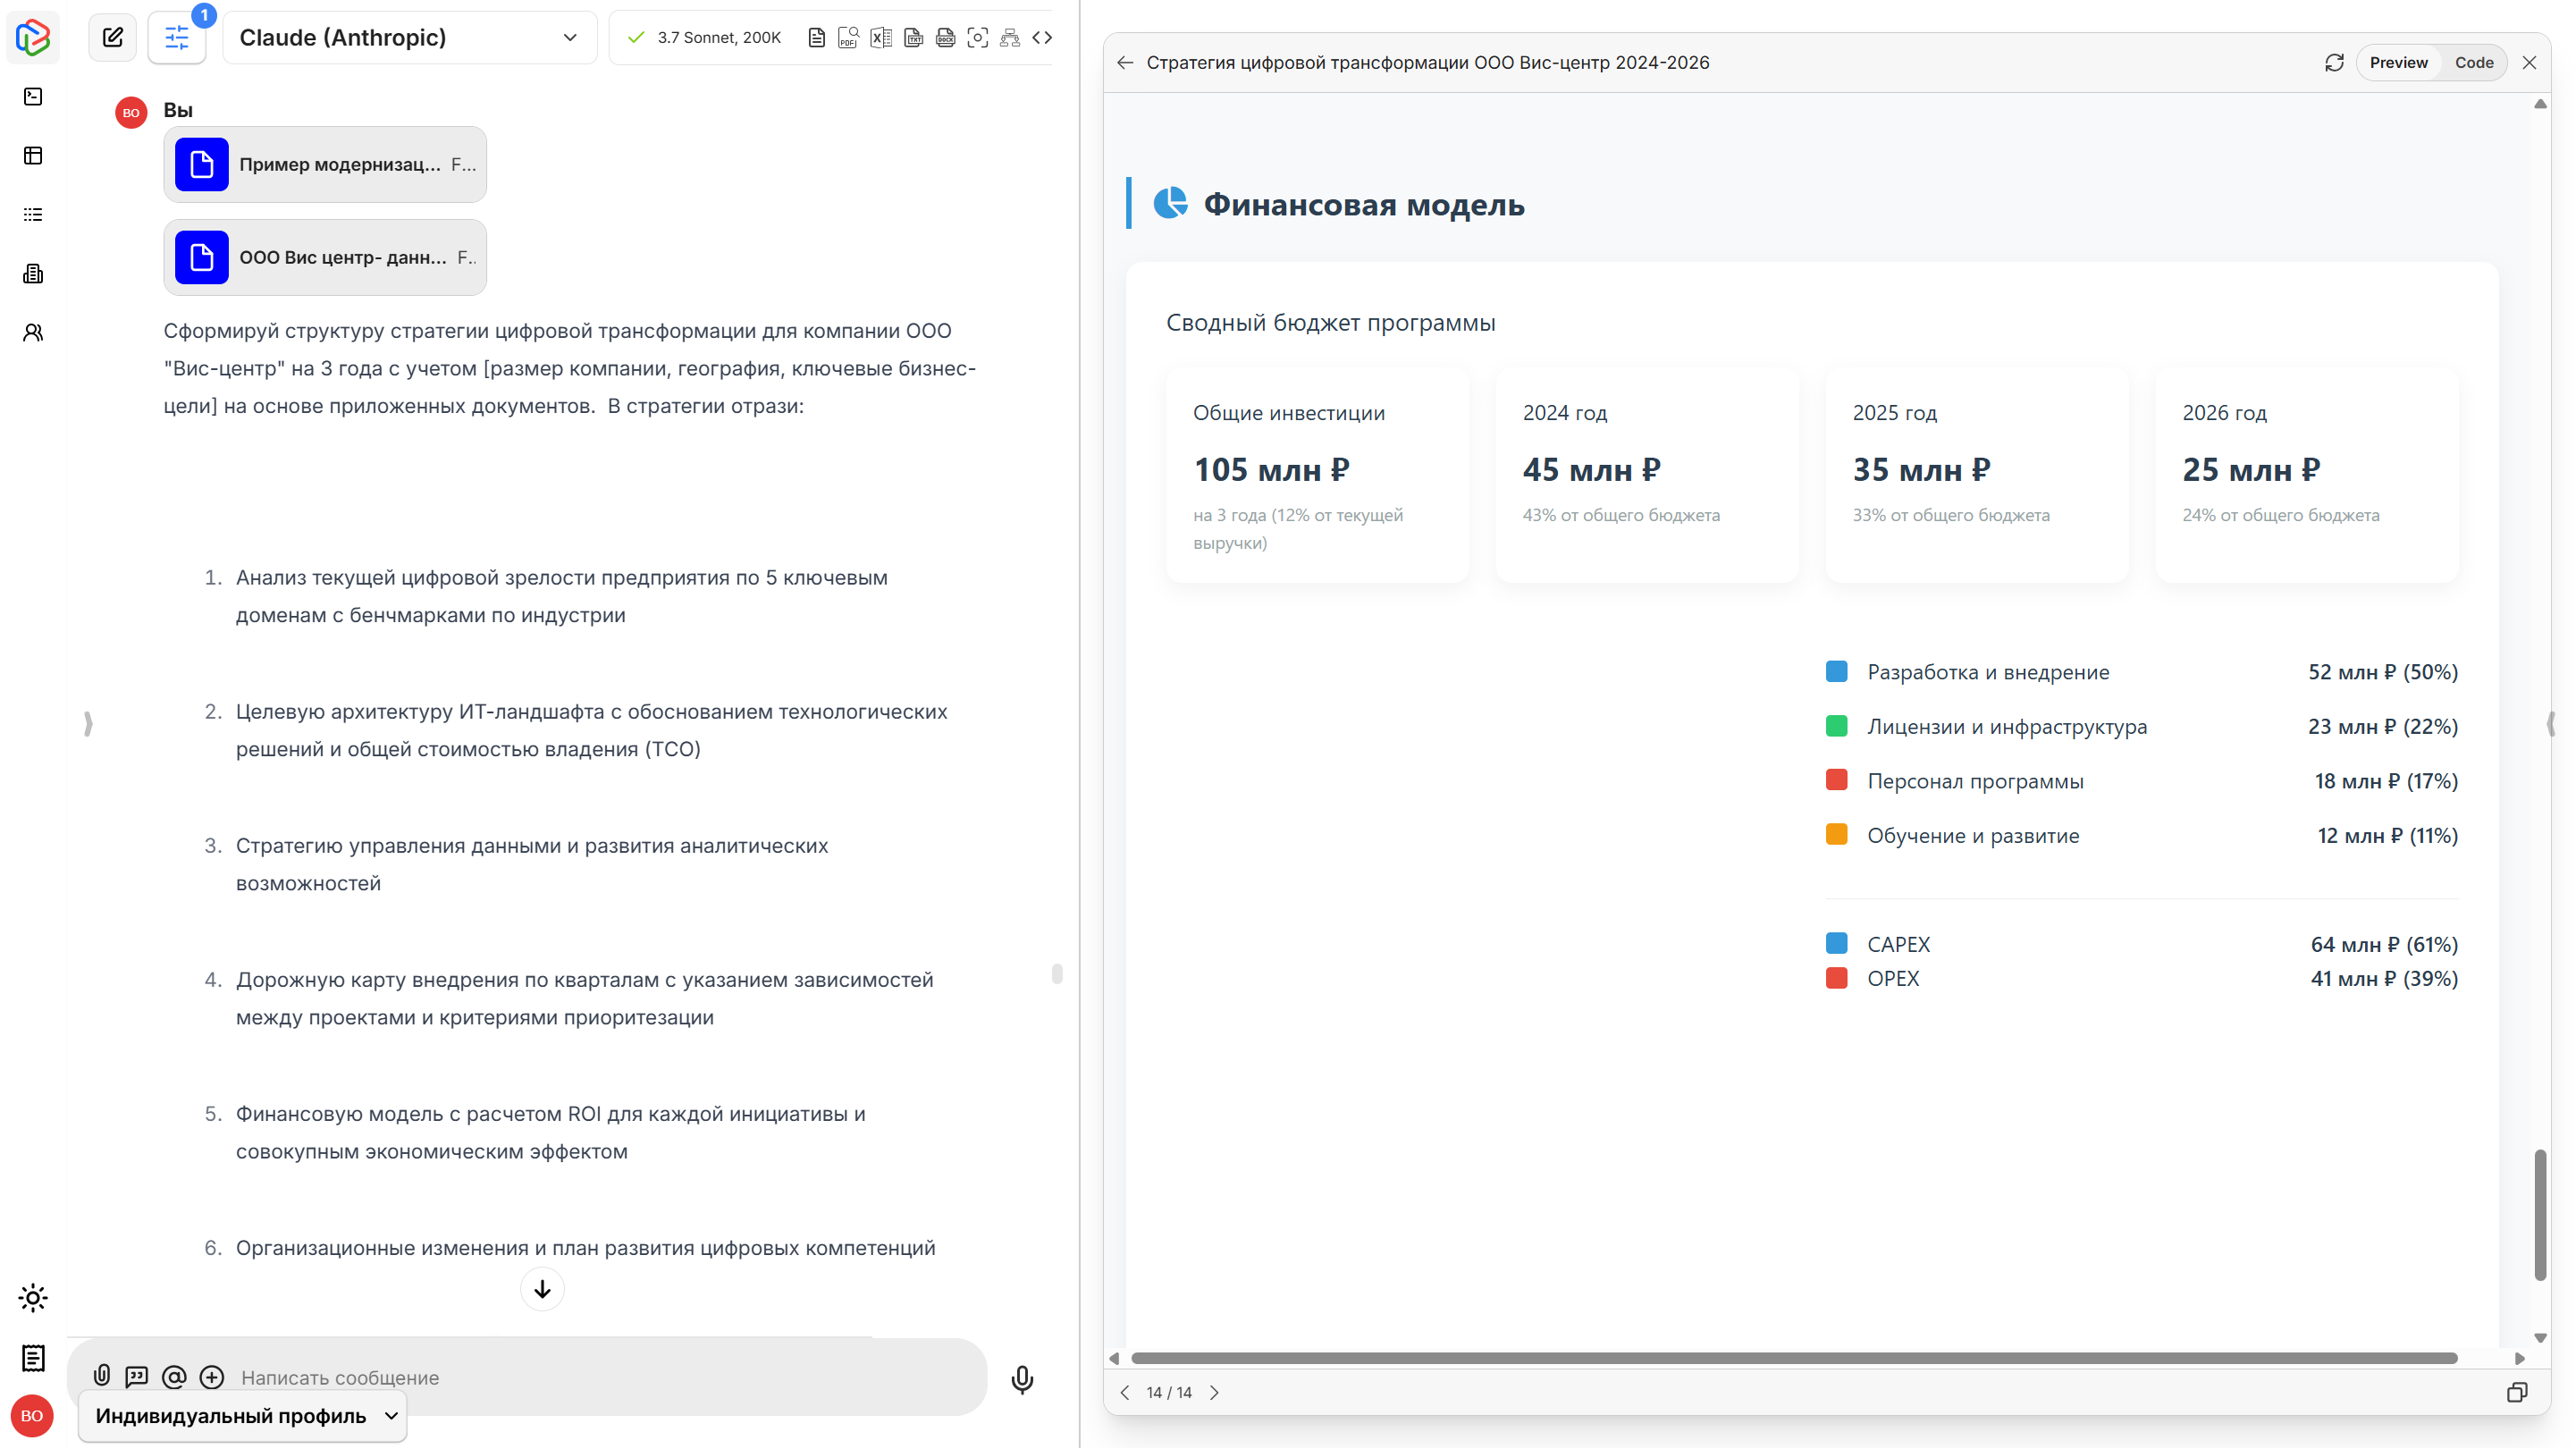Click the '45 млн ₽' value for 2024
Viewport: 2576px width, 1449px height.
(x=1591, y=469)
